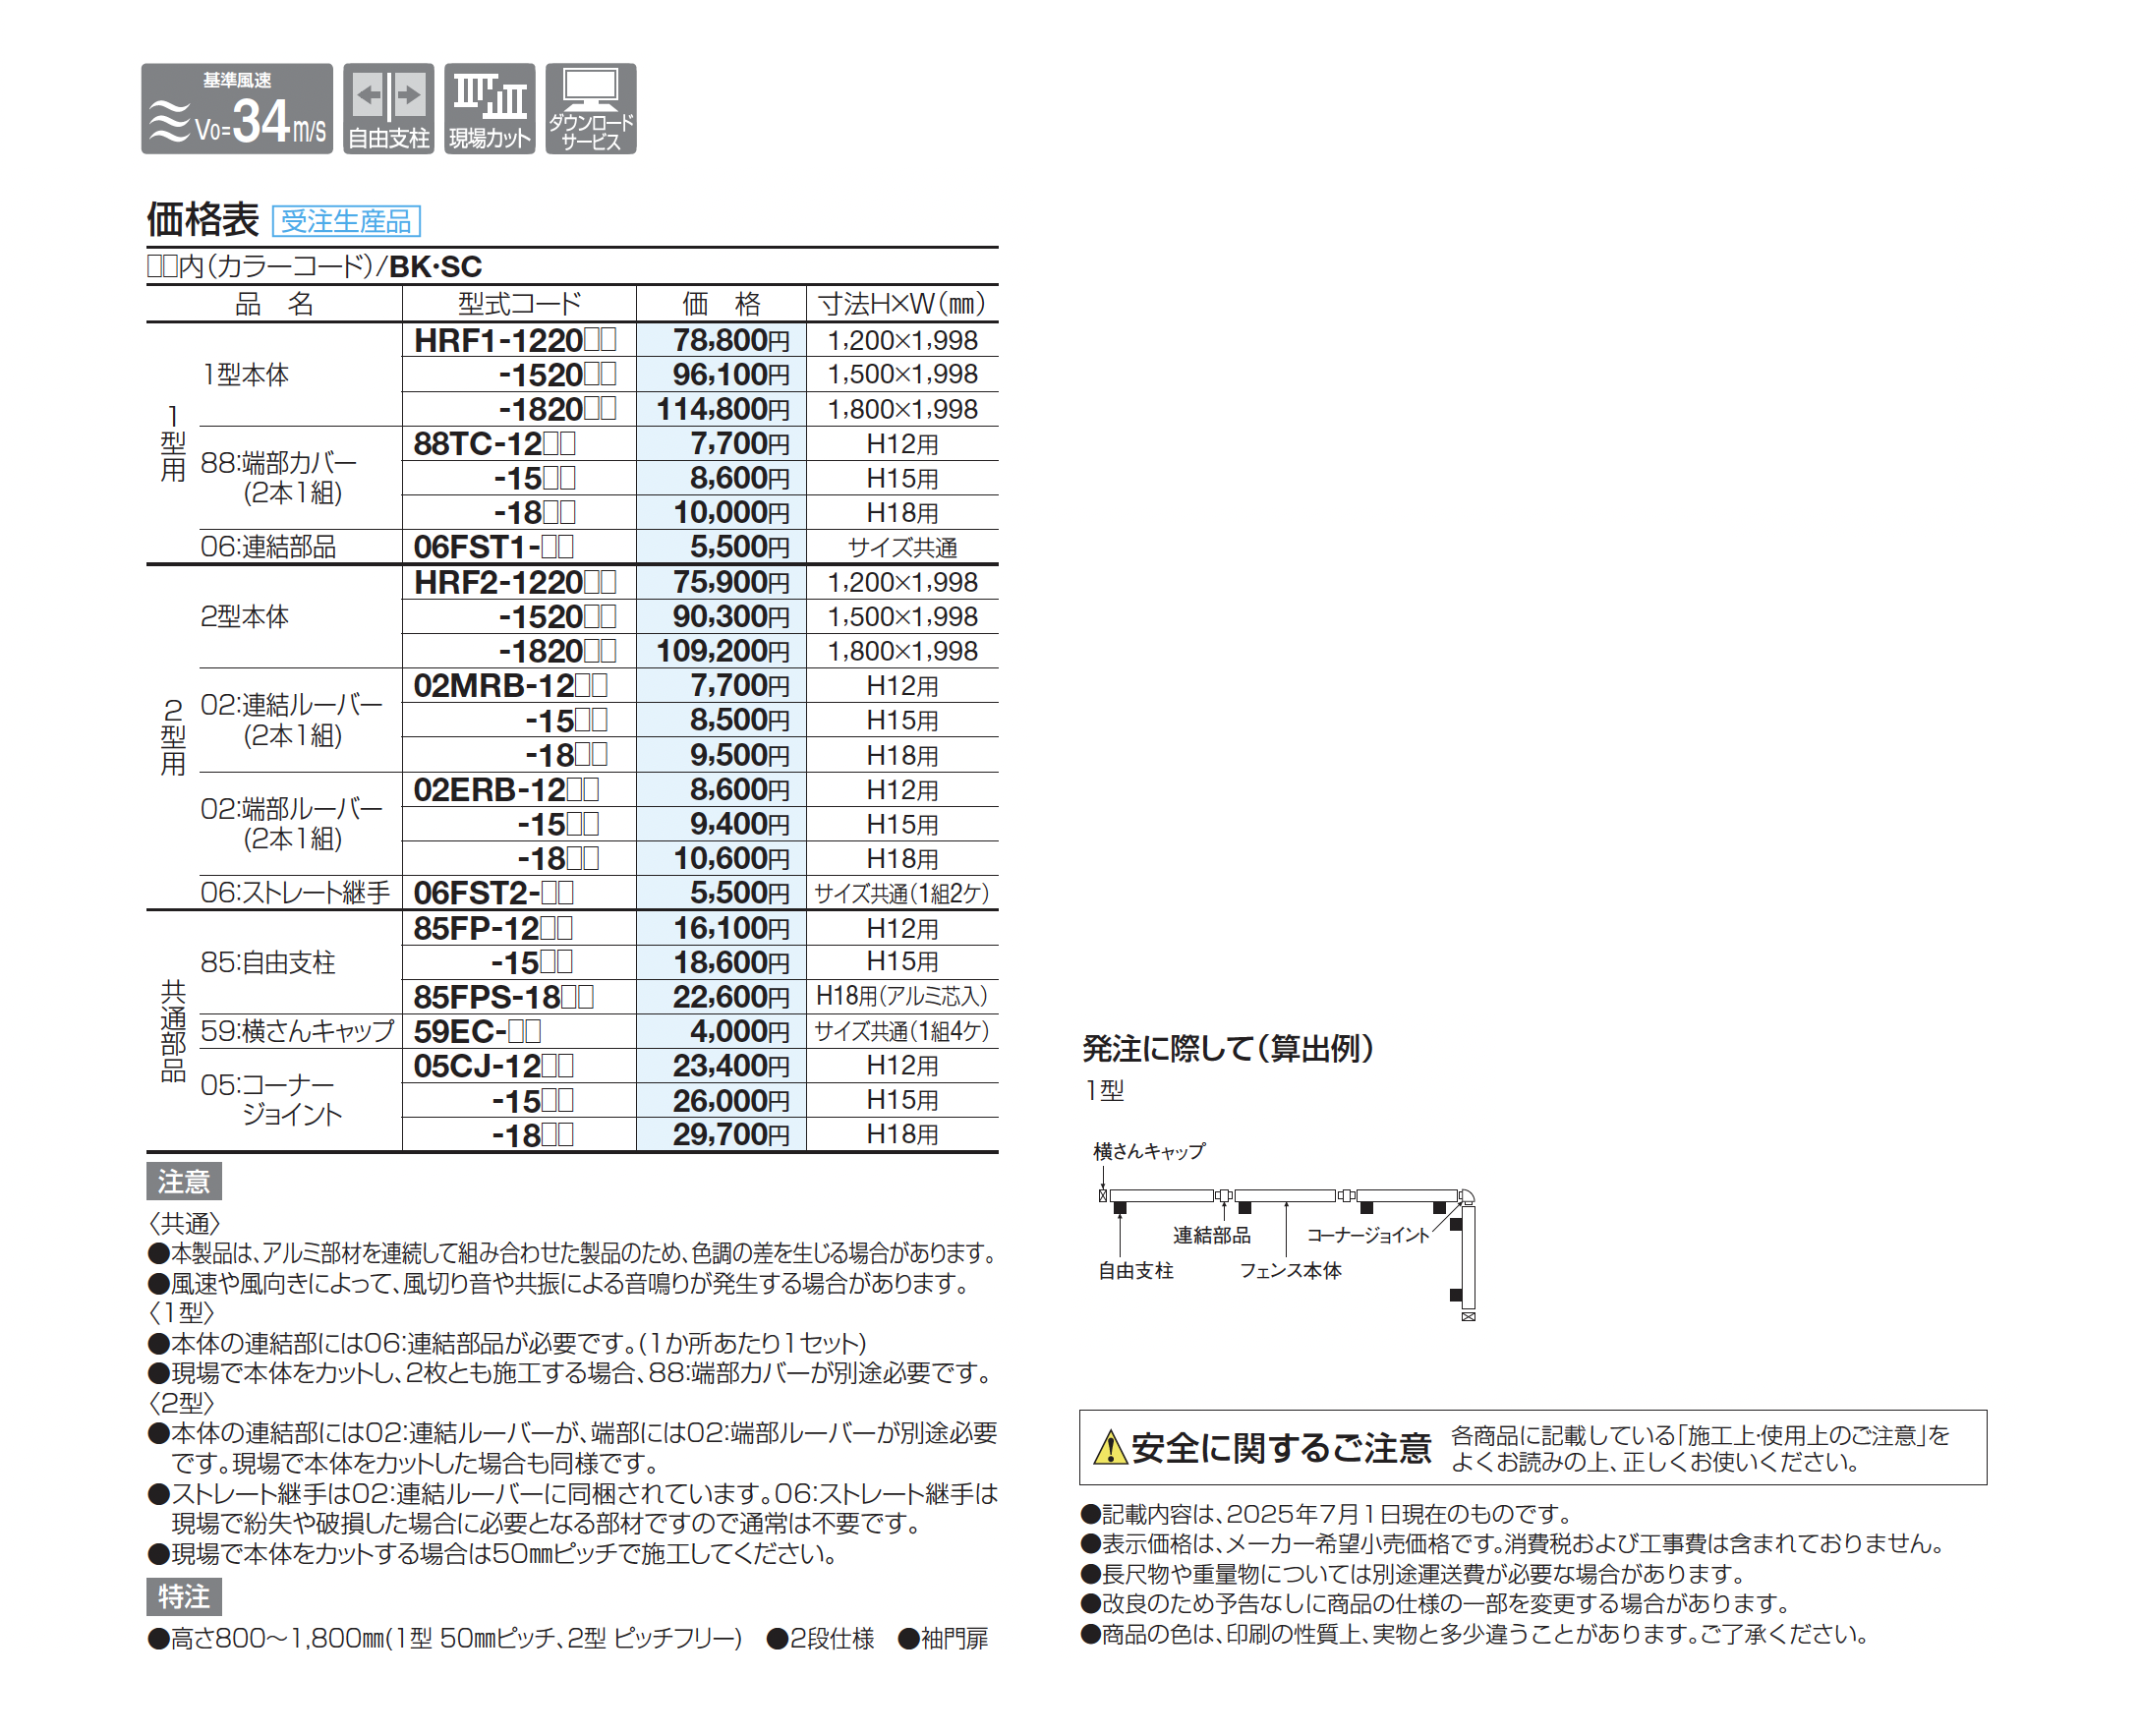Viewport: 2140px width, 1736px height.
Task: Click the 価格表 heading text
Action: tap(203, 219)
